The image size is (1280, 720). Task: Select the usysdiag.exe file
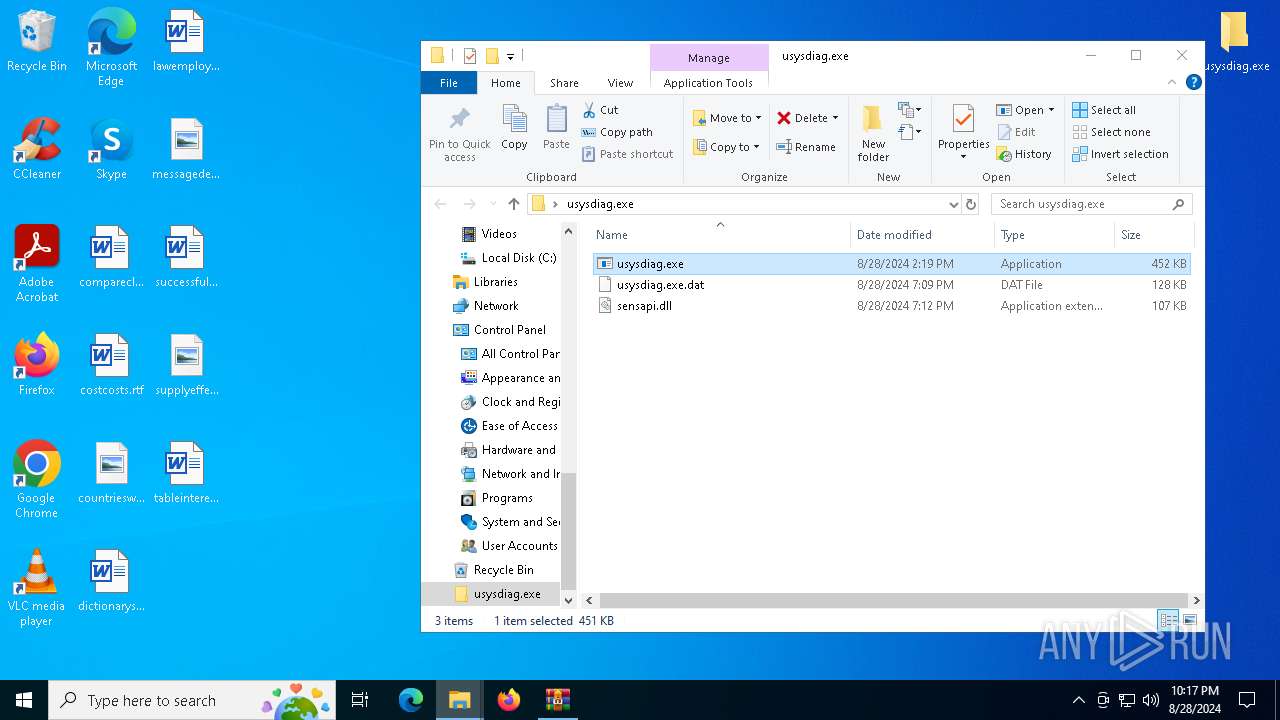coord(891,264)
